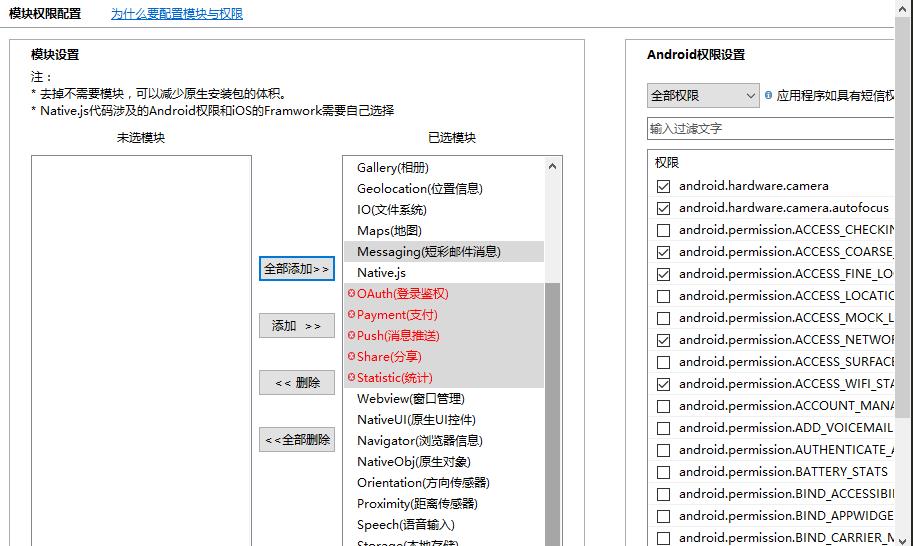Focus the 输入过滤文字 filter field
Image resolution: width=913 pixels, height=546 pixels.
(770, 129)
